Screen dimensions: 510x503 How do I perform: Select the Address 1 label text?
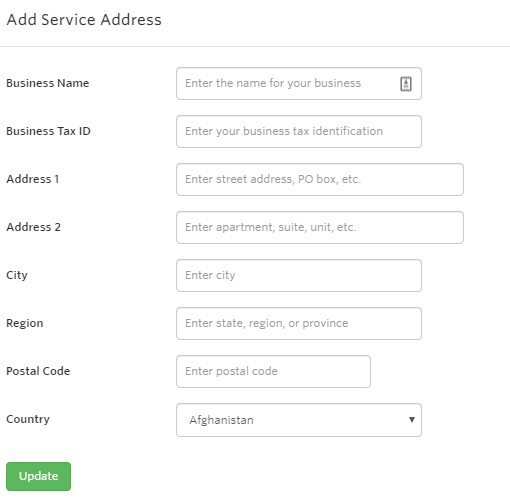33,179
